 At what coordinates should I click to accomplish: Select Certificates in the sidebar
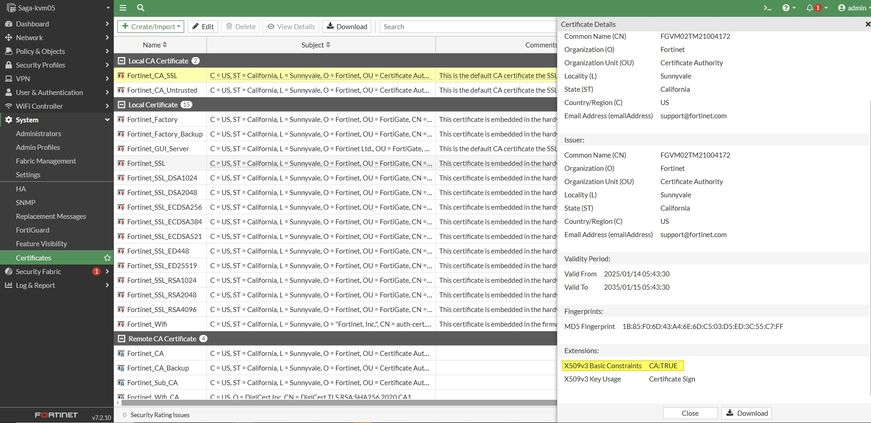click(33, 258)
